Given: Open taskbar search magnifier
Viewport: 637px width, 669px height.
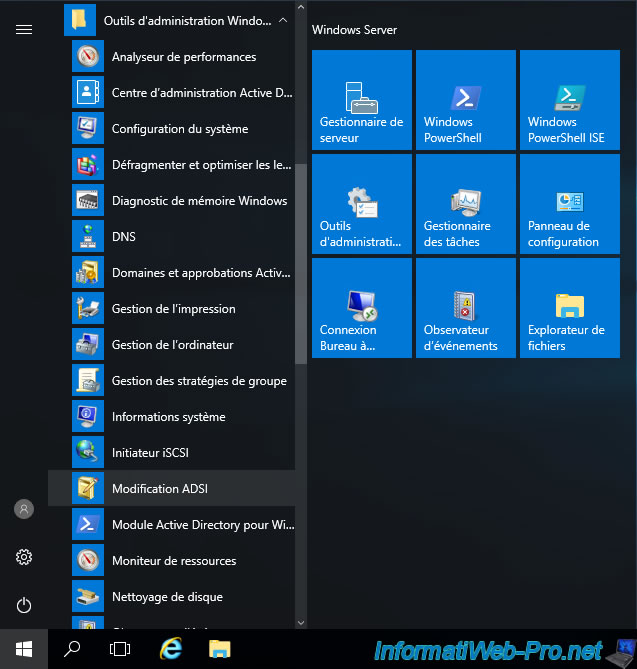Looking at the screenshot, I should (x=72, y=649).
